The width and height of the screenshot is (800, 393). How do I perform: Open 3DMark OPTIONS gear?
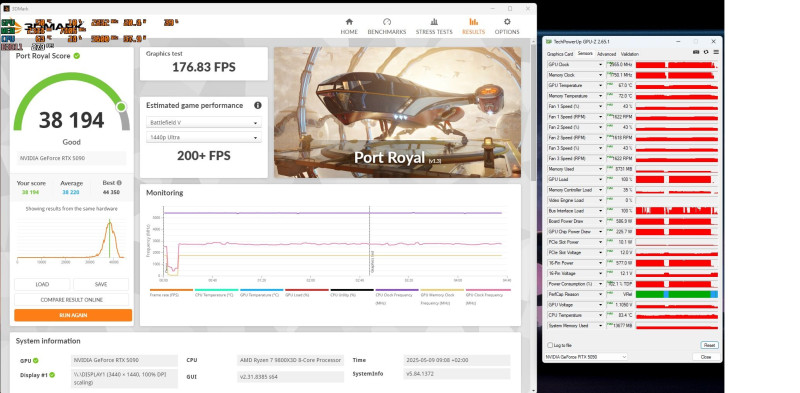[x=507, y=22]
